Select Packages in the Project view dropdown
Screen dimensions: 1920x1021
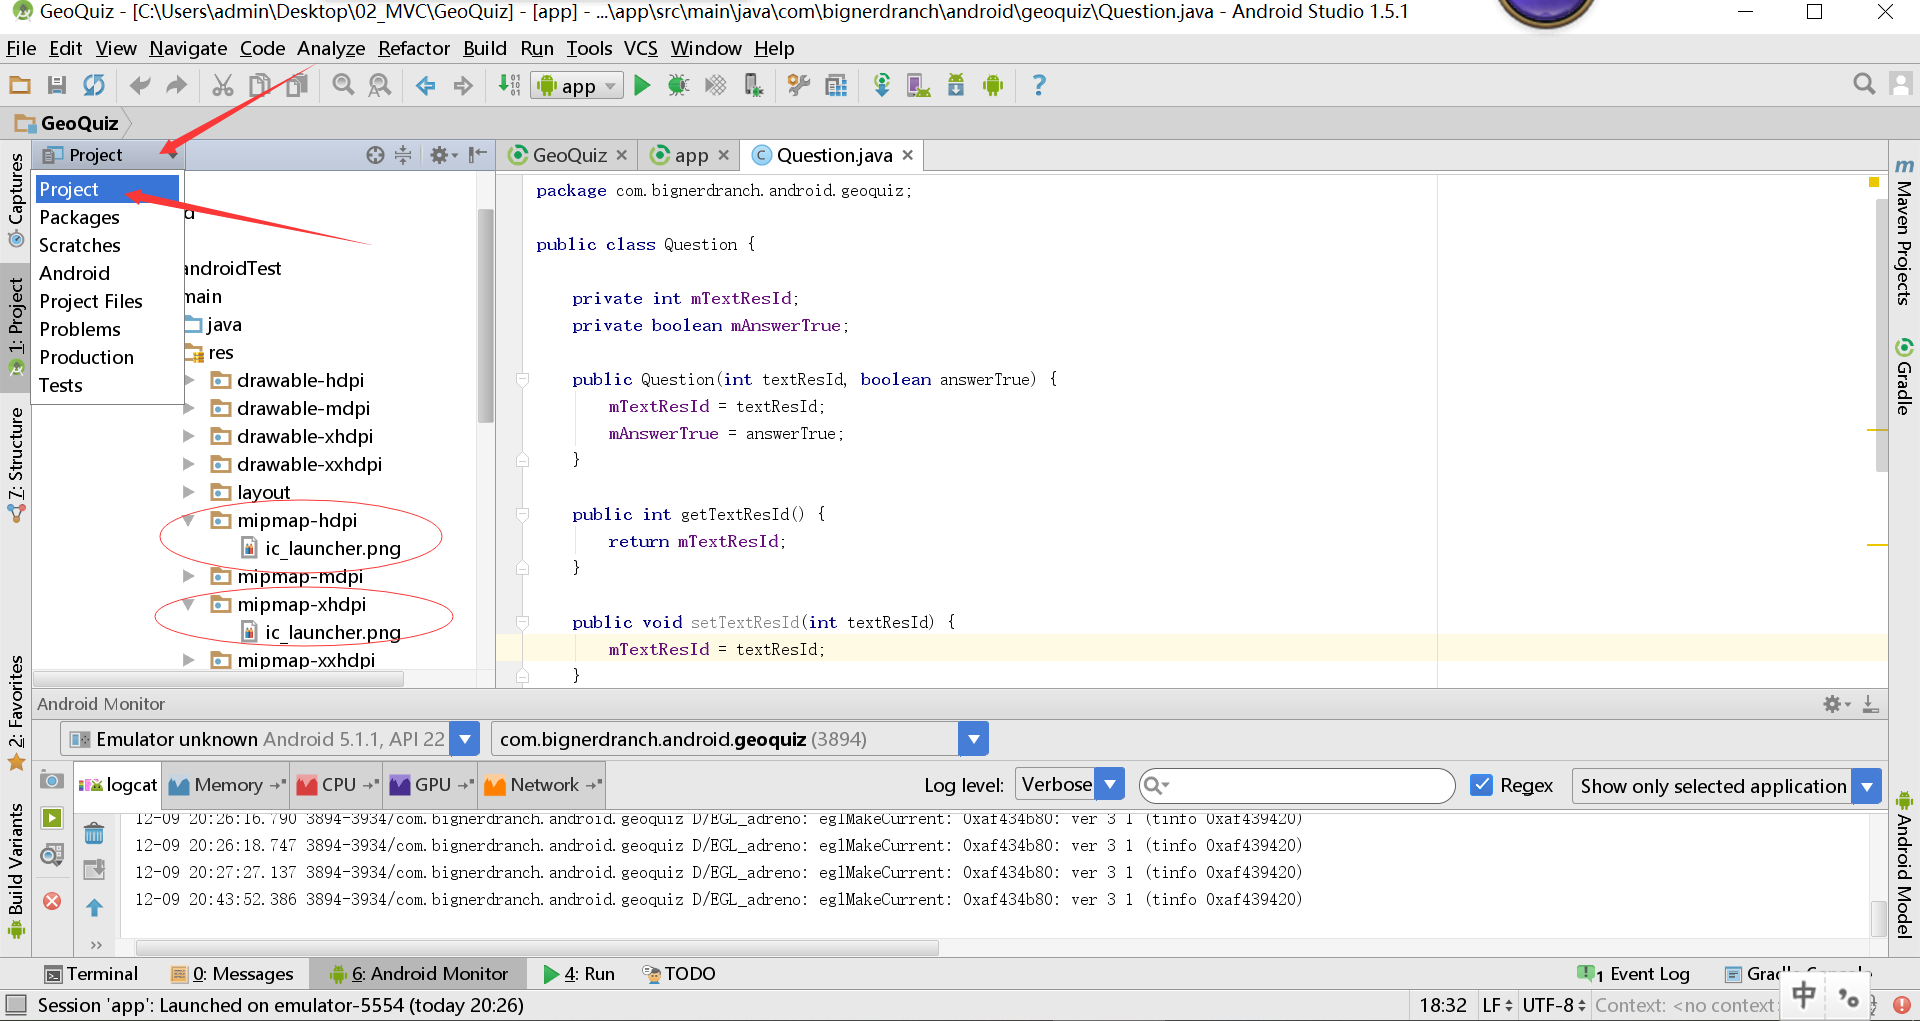[x=80, y=217]
